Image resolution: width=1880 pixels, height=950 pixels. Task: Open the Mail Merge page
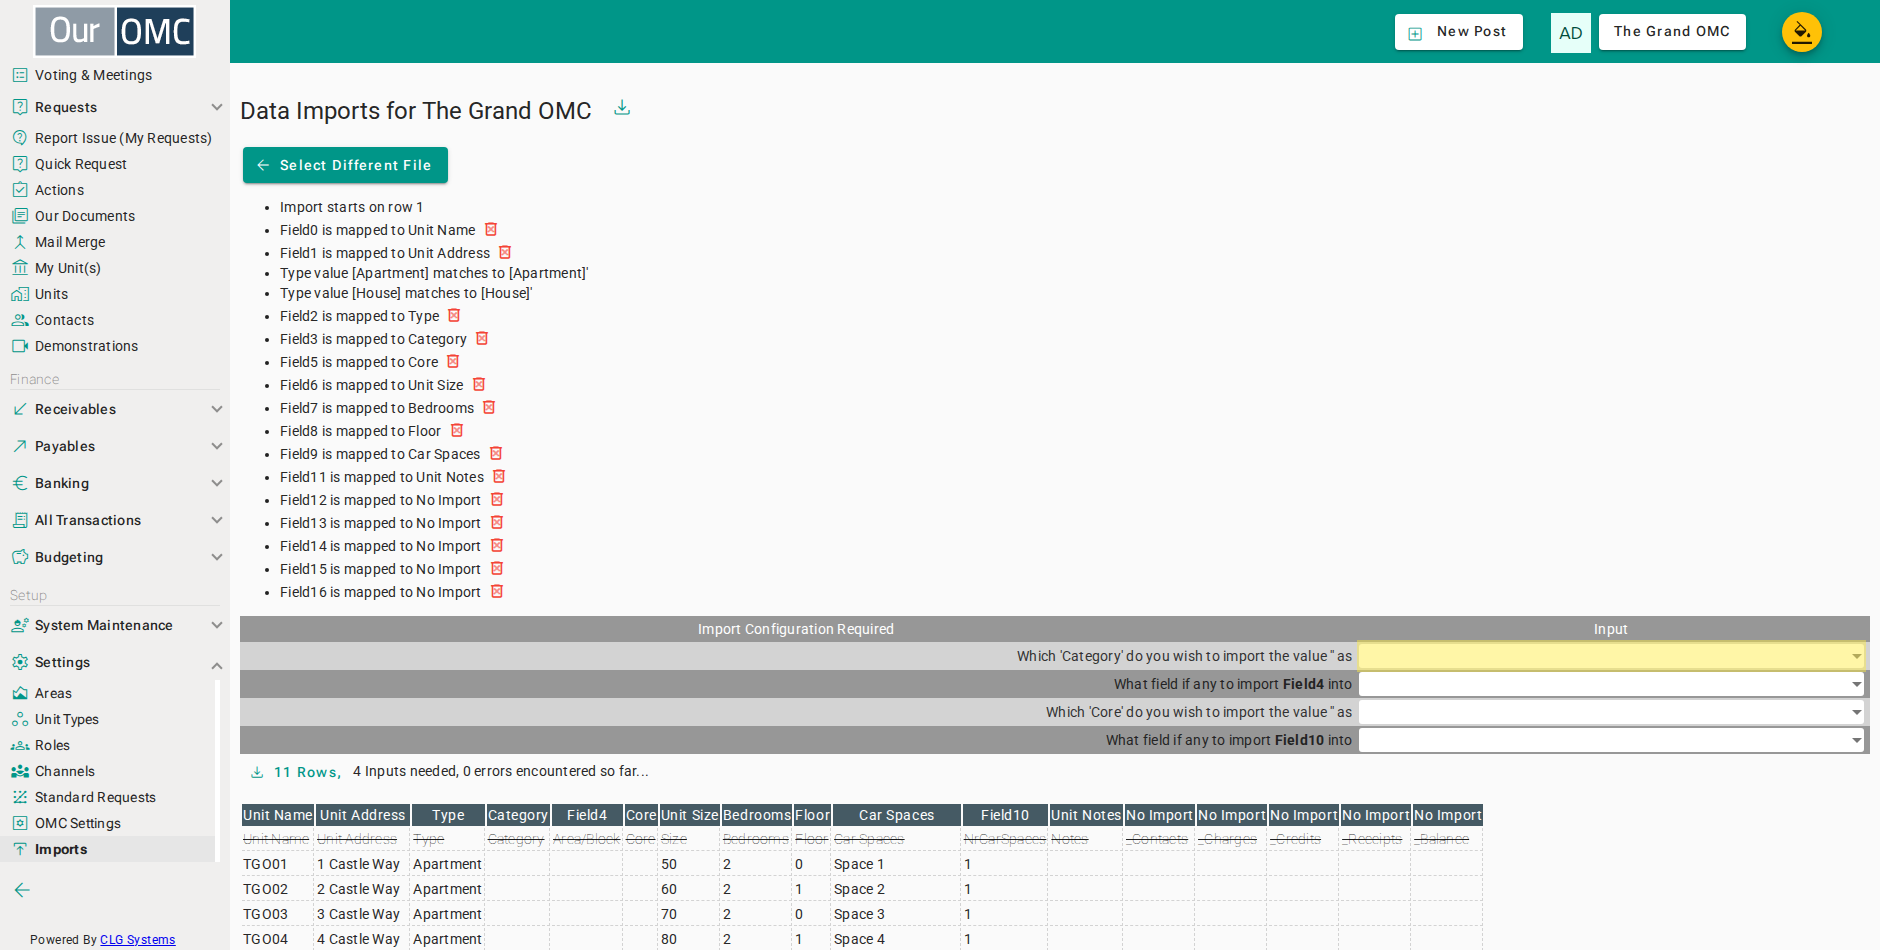(70, 242)
